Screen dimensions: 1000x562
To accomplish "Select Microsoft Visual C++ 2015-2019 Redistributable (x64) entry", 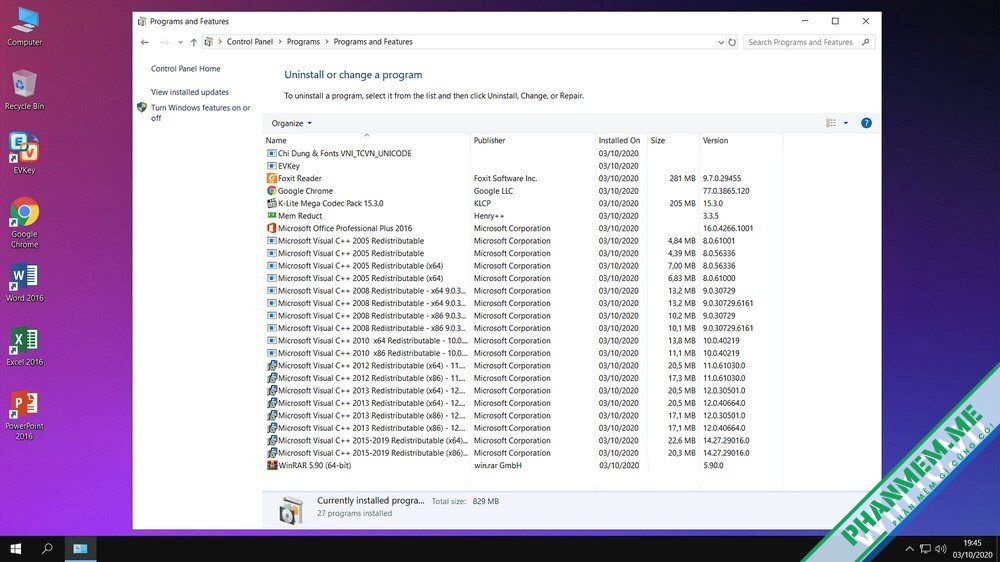I will [372, 440].
